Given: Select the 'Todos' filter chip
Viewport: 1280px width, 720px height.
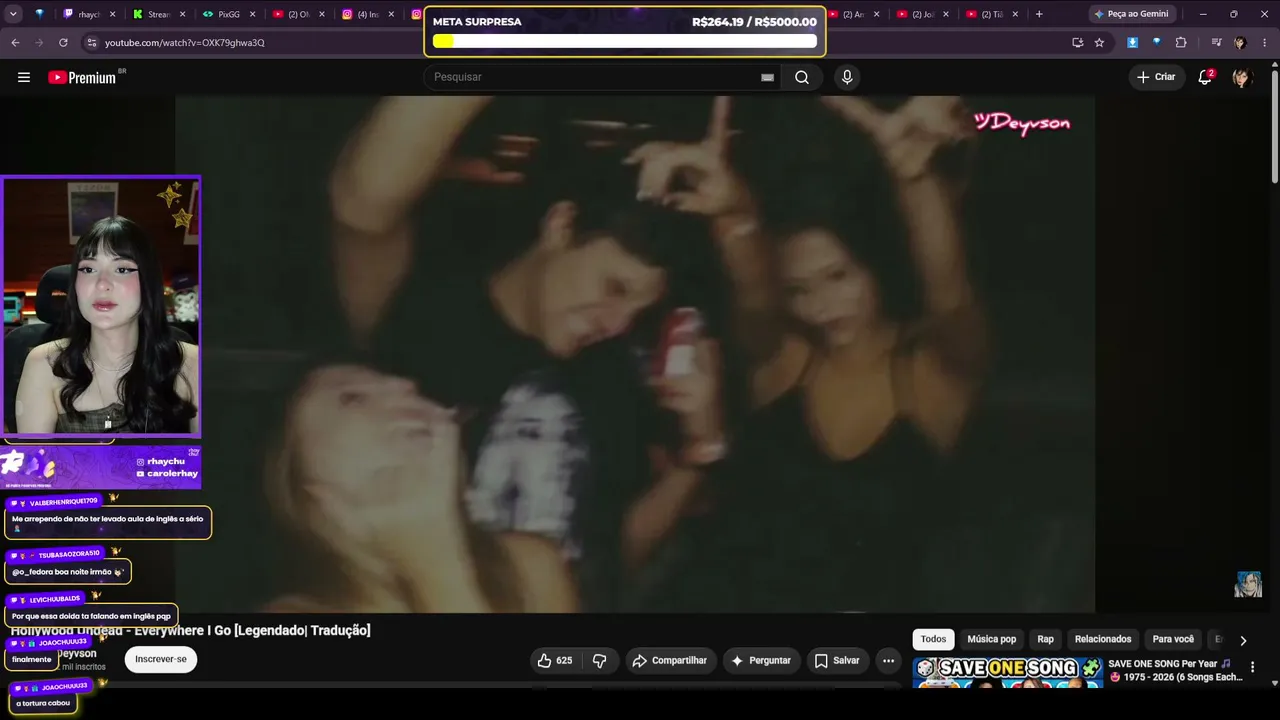Looking at the screenshot, I should [x=933, y=639].
